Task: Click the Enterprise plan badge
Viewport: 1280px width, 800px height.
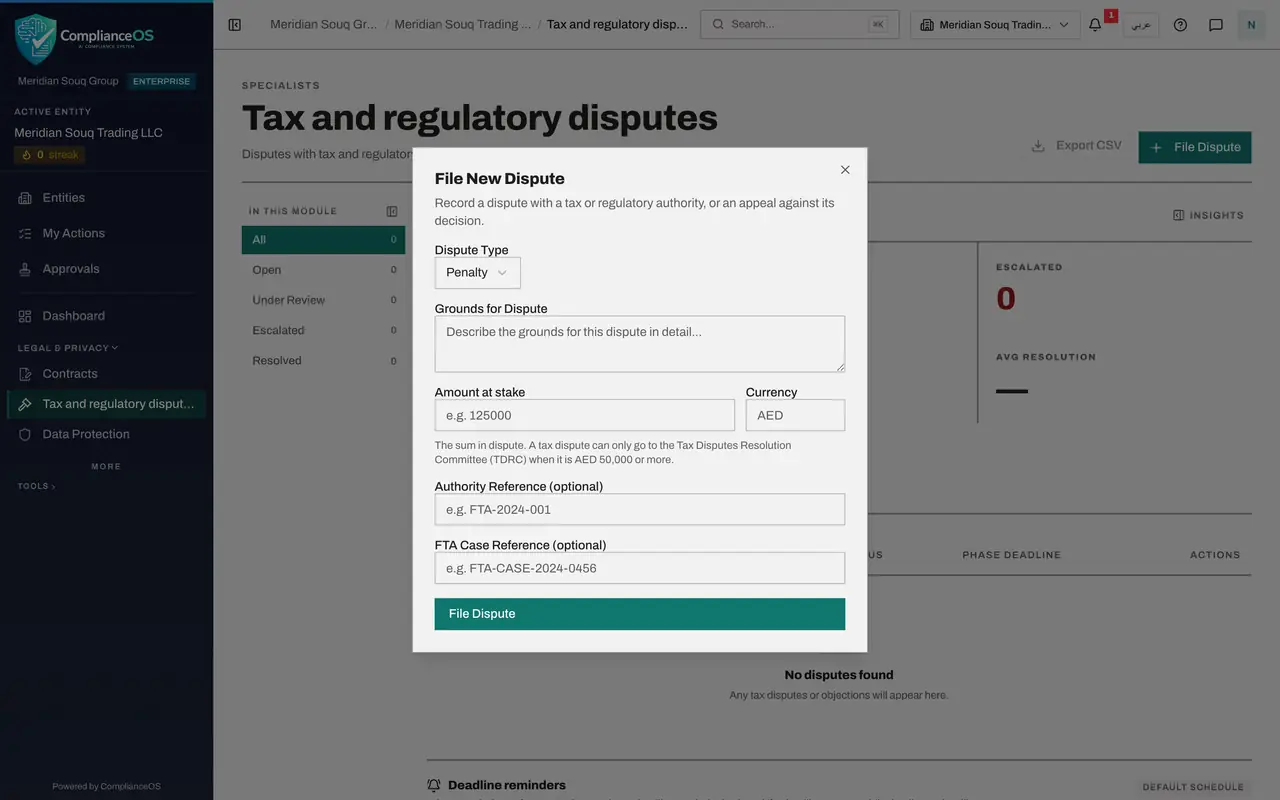Action: click(162, 82)
